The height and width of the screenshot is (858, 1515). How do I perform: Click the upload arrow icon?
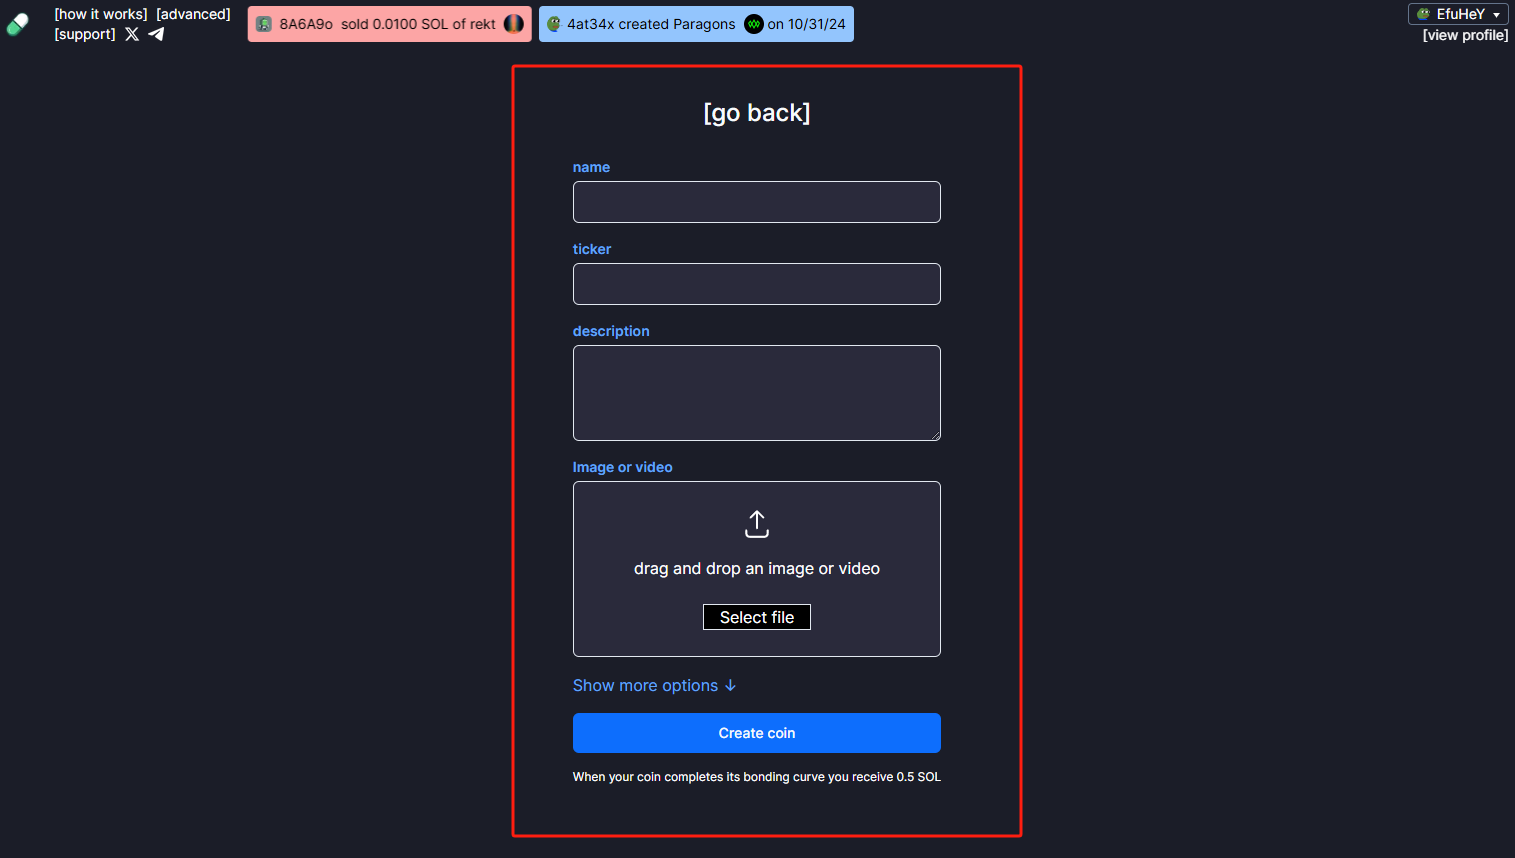click(x=757, y=524)
